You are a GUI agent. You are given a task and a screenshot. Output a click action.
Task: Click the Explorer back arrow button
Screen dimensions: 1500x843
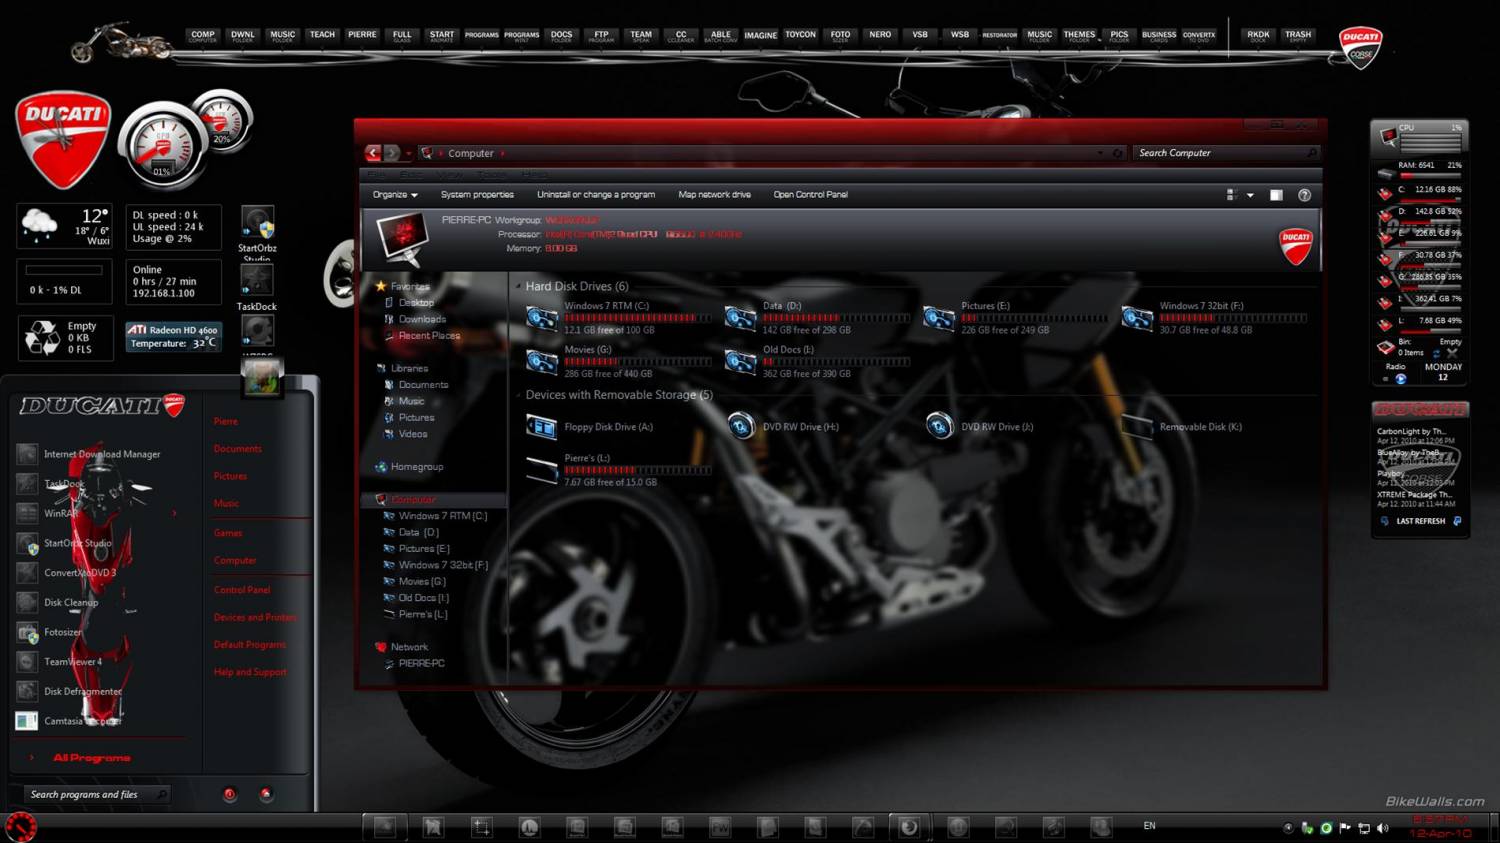(x=373, y=153)
